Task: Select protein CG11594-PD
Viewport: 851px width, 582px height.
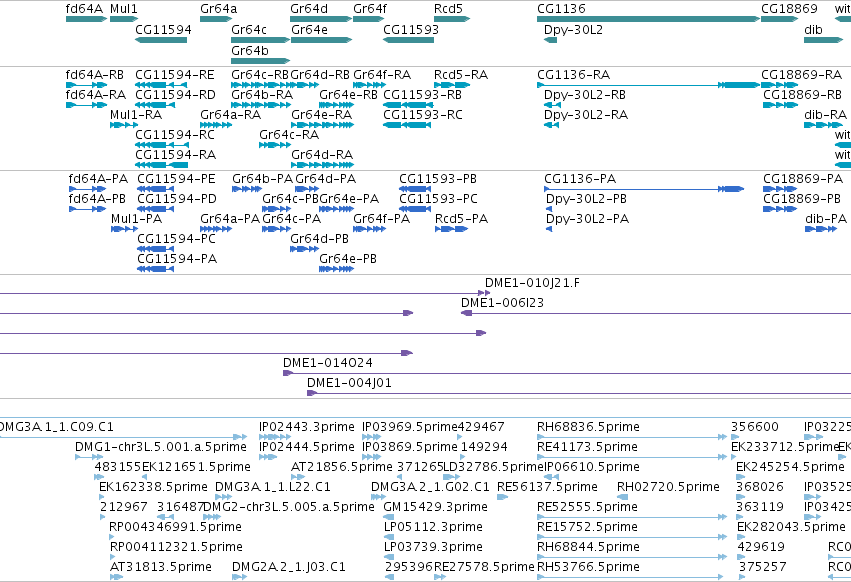Action: [177, 199]
